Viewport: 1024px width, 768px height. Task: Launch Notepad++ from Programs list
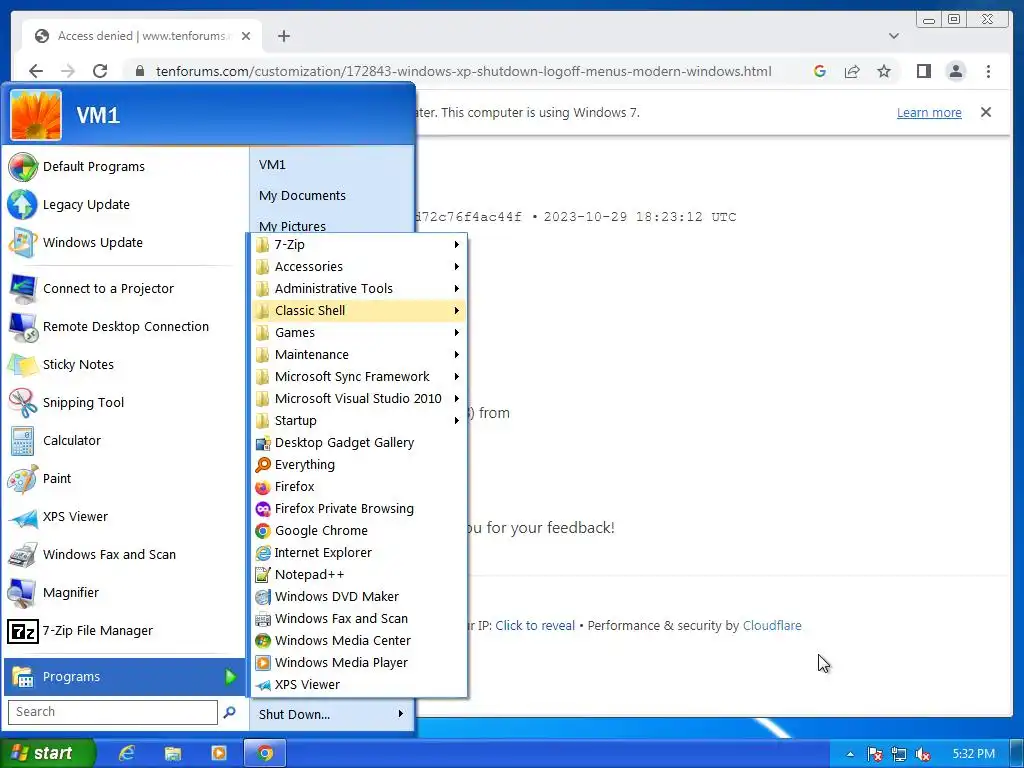click(358, 575)
